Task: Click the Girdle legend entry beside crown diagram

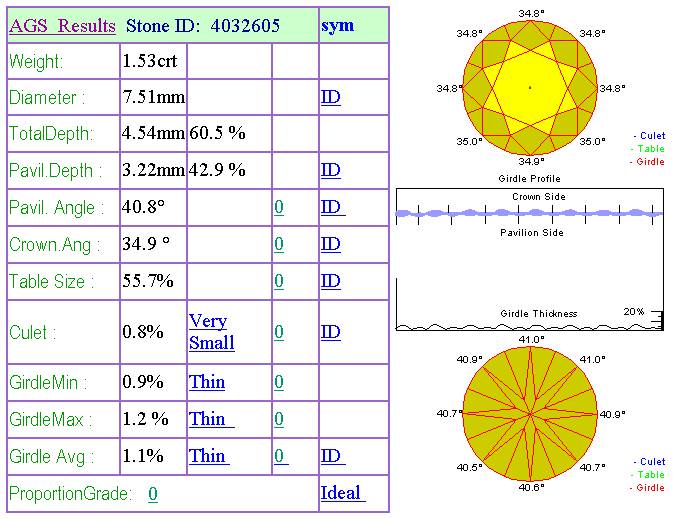Action: (647, 162)
